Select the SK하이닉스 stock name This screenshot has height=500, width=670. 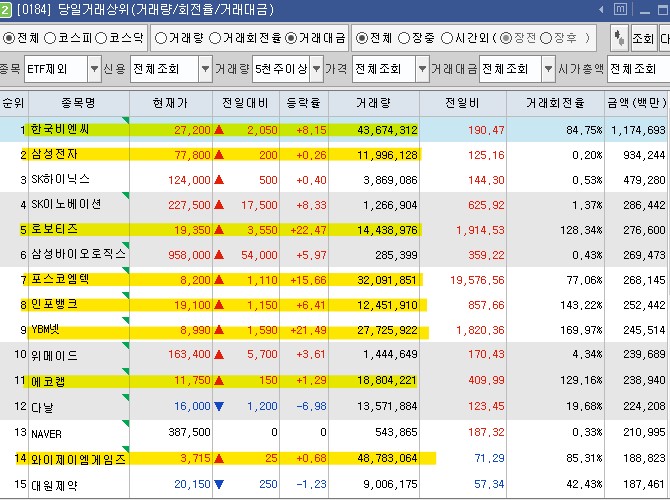click(60, 179)
